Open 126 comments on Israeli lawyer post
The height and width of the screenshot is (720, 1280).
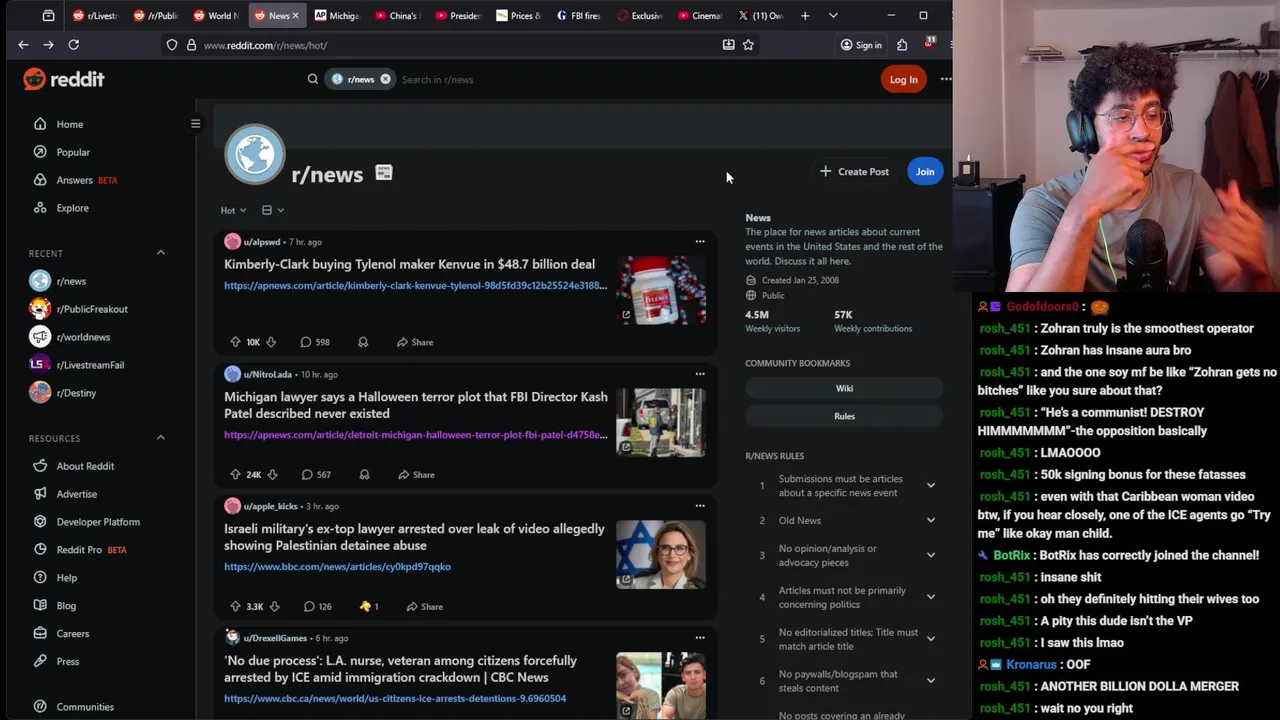click(x=317, y=607)
